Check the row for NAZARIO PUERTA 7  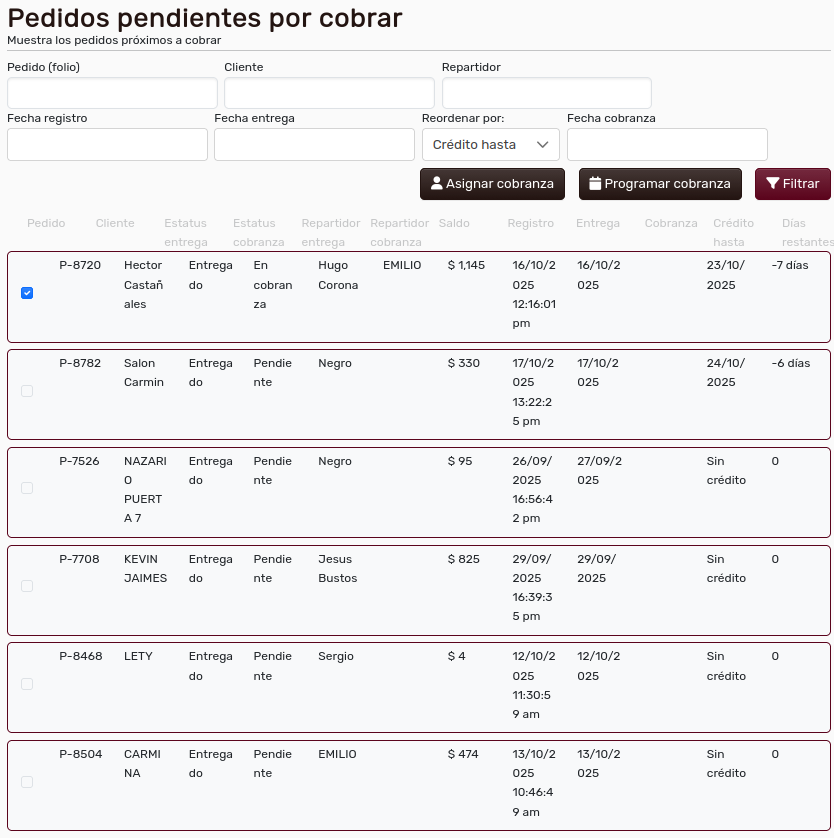(27, 489)
